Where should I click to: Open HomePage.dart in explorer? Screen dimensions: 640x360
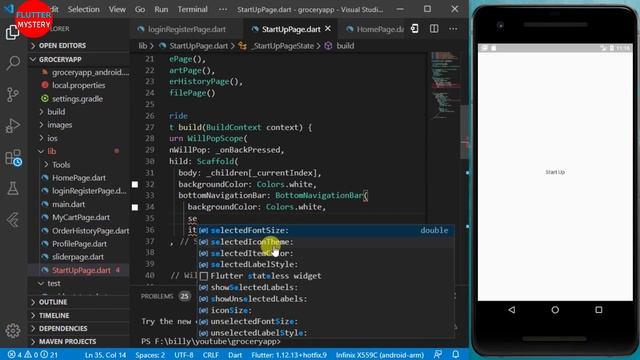[x=79, y=178]
